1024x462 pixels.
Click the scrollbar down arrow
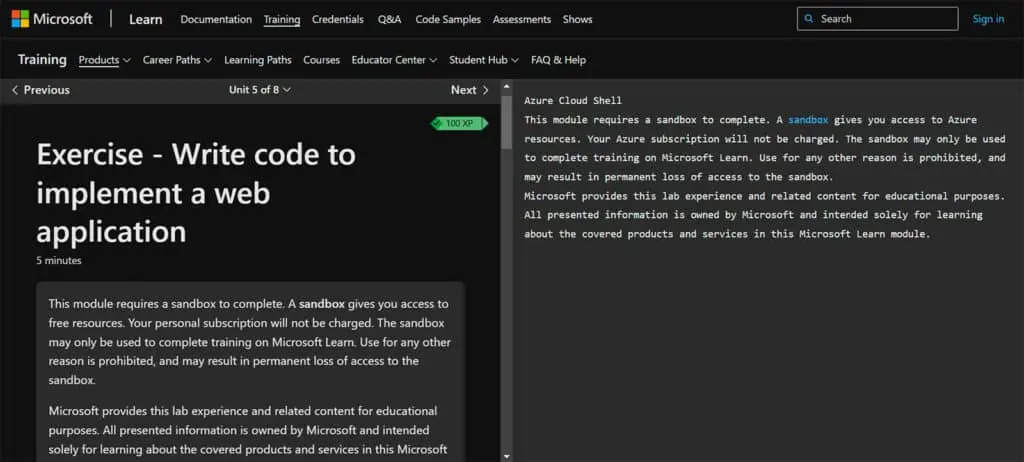coord(506,455)
